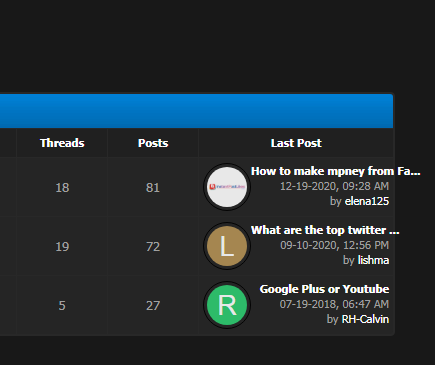Click the 07-19-2018, 06:47 AM timestamp

pyautogui.click(x=334, y=304)
